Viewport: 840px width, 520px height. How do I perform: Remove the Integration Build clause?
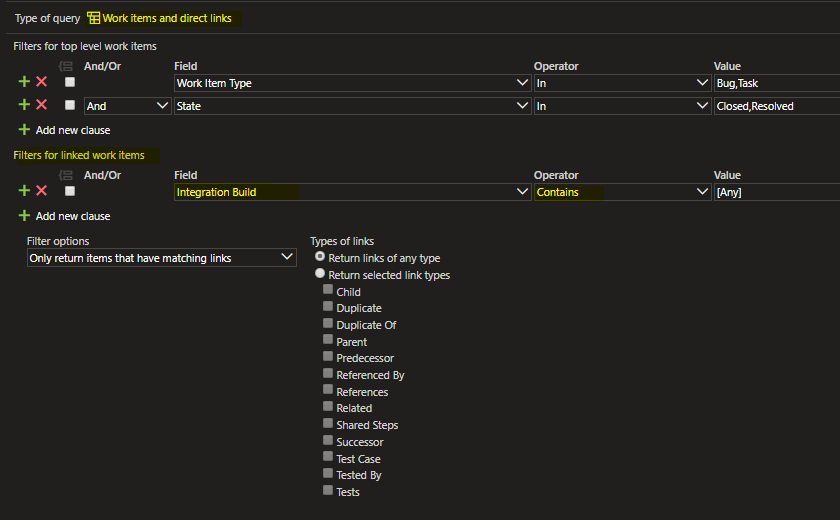tap(41, 191)
